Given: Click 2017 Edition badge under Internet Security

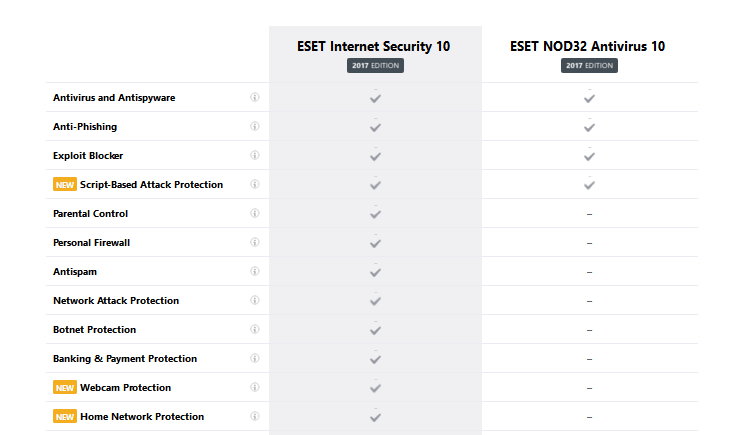Looking at the screenshot, I should (x=375, y=65).
